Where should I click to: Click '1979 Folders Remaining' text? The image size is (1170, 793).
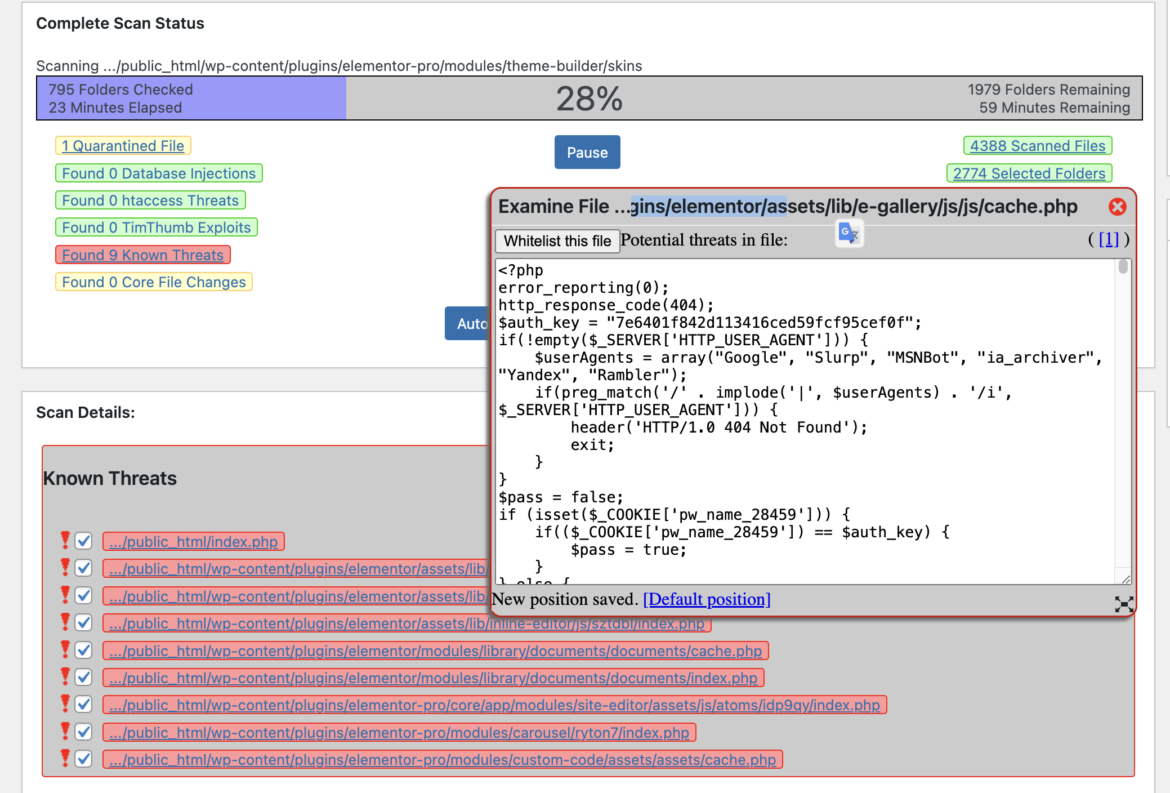(x=1048, y=90)
